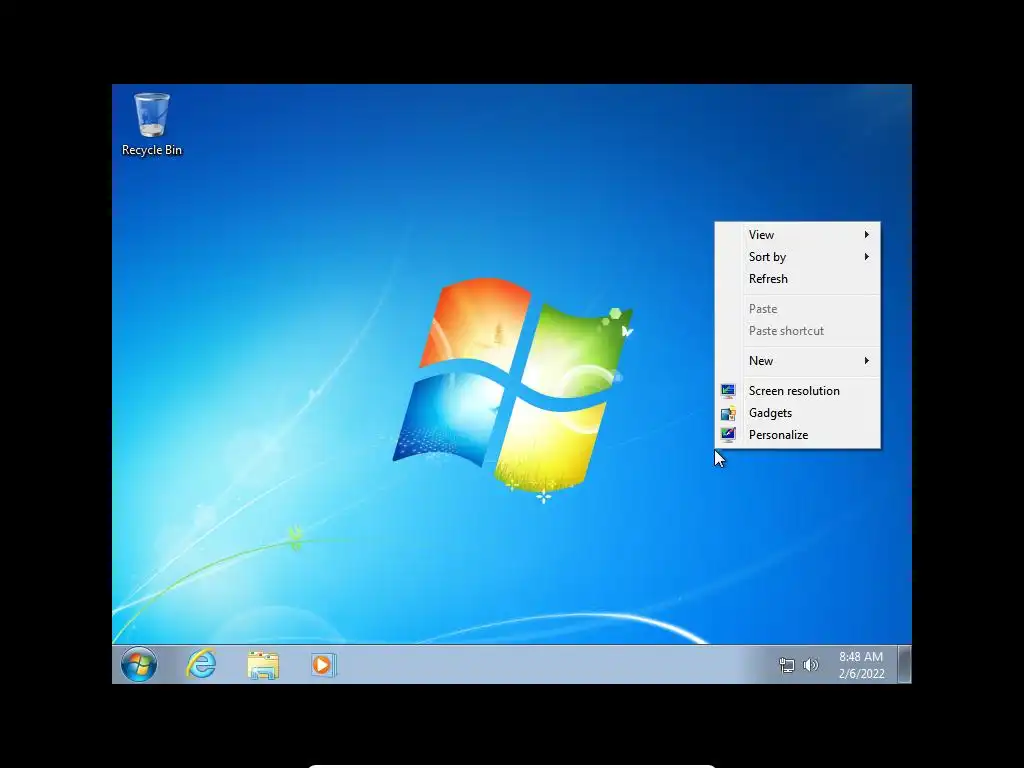Click the Sort by submenu arrow
Image resolution: width=1024 pixels, height=768 pixels.
867,257
